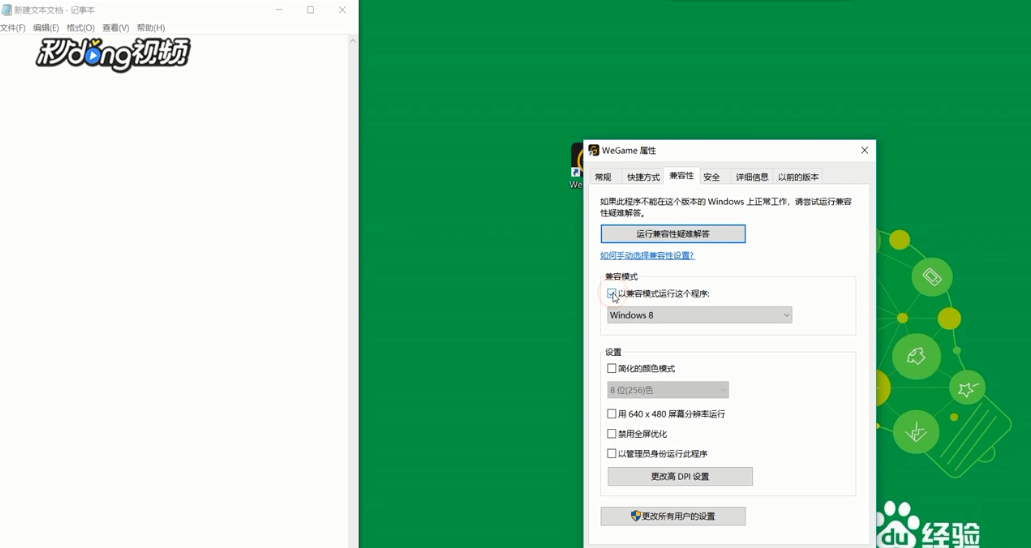The image size is (1031, 548).
Task: Click the WeGame icon in properties title bar
Action: pyautogui.click(x=594, y=150)
